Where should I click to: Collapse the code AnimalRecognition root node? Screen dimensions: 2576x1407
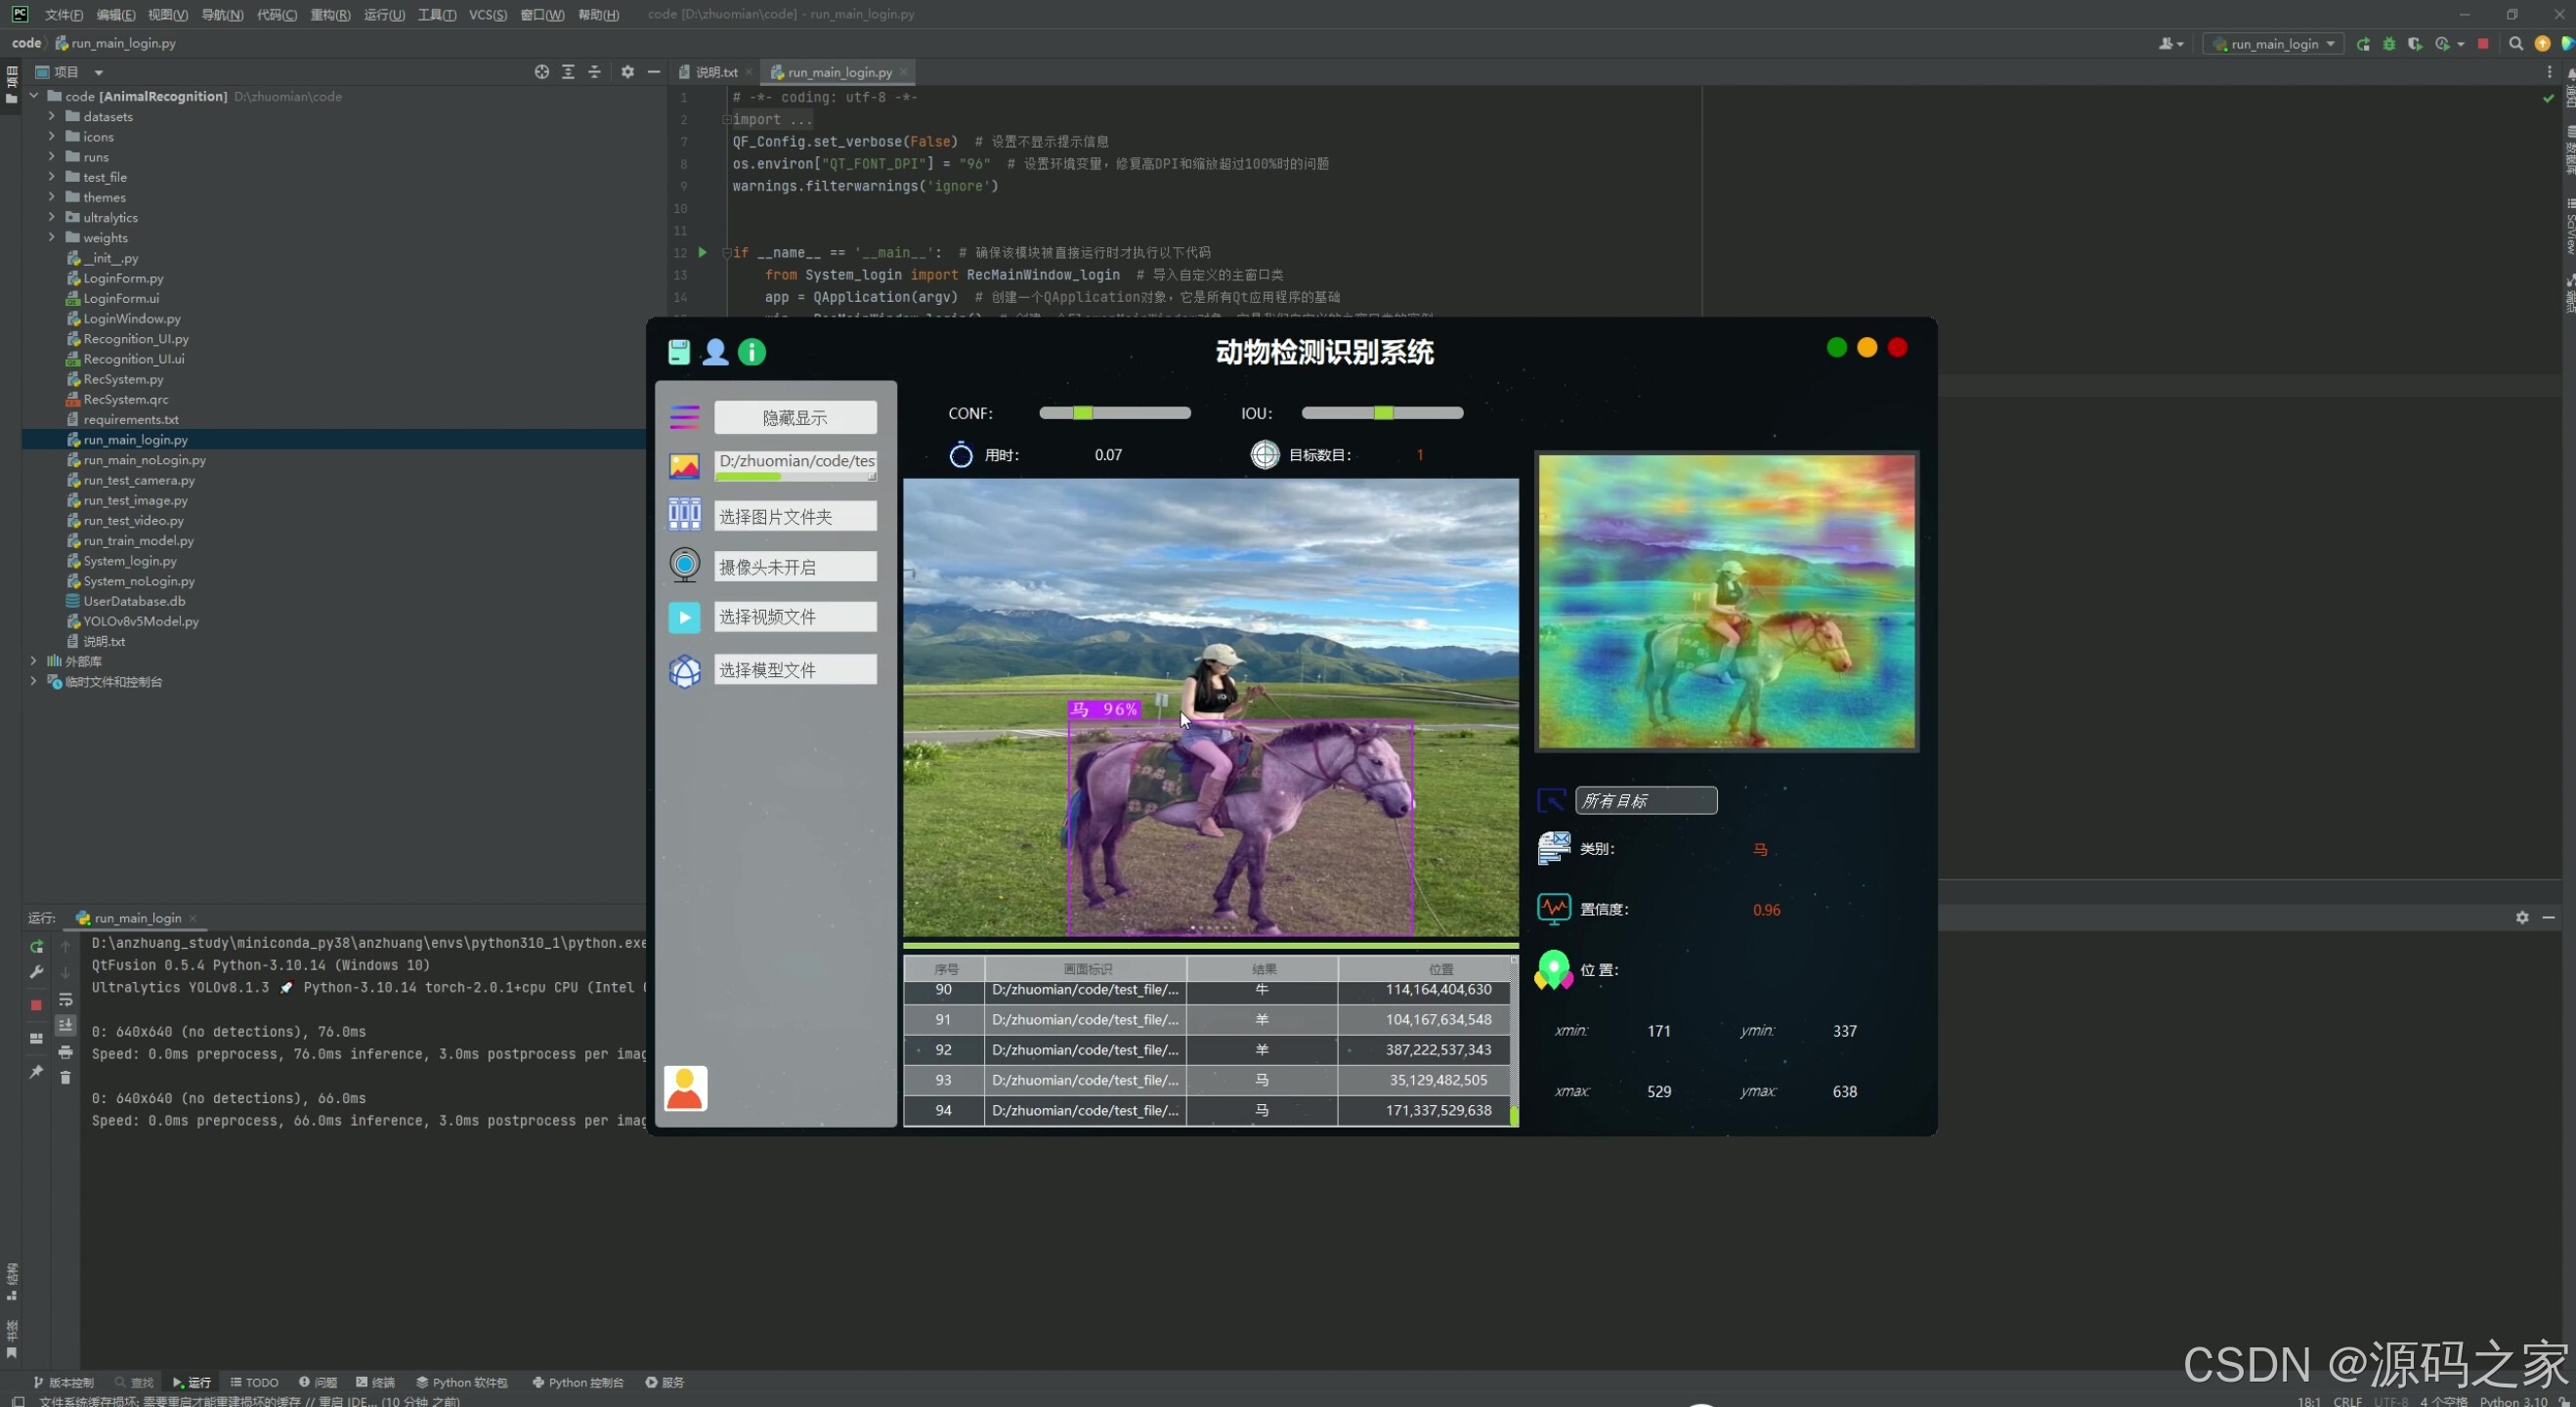[34, 96]
